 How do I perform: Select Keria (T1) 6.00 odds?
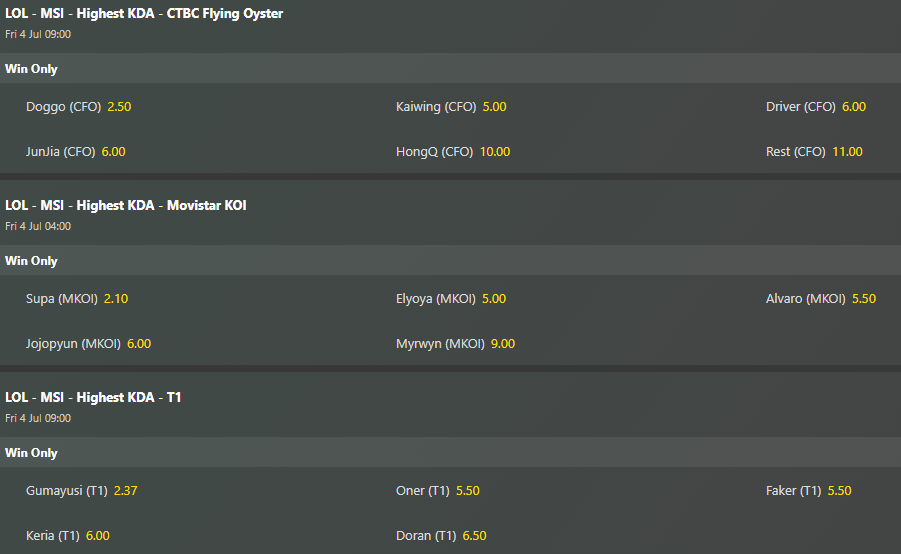pos(68,536)
